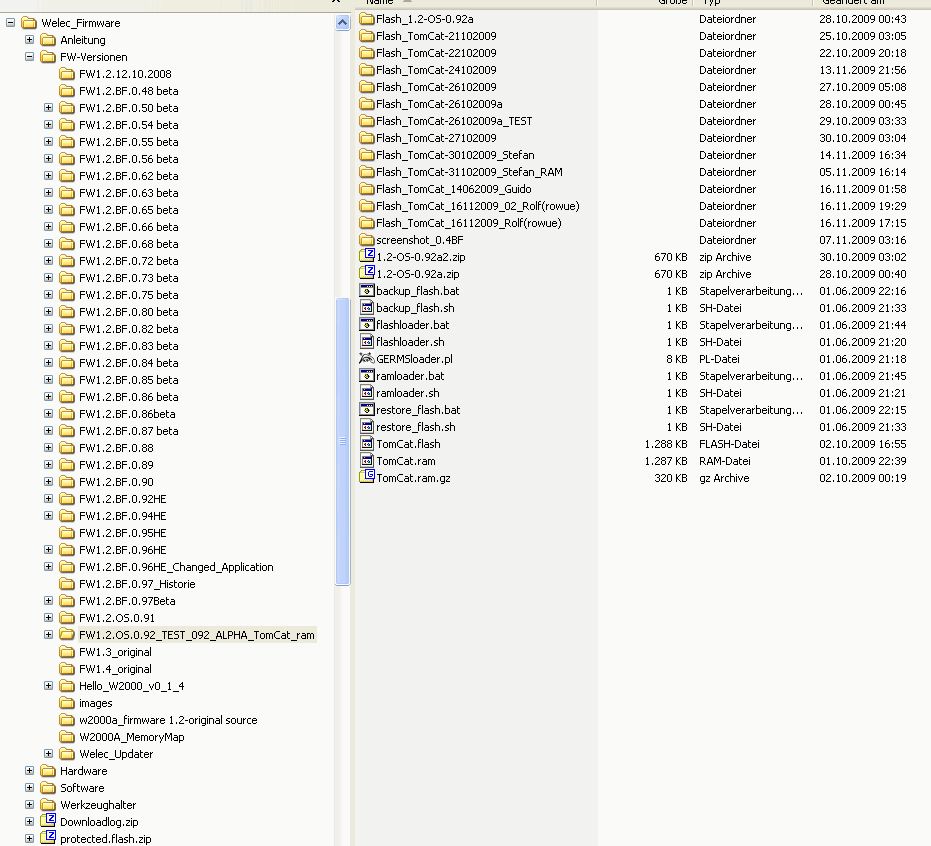Expand the FW1.2.BF.0.88 node
This screenshot has width=931, height=846.
pyautogui.click(x=49, y=448)
